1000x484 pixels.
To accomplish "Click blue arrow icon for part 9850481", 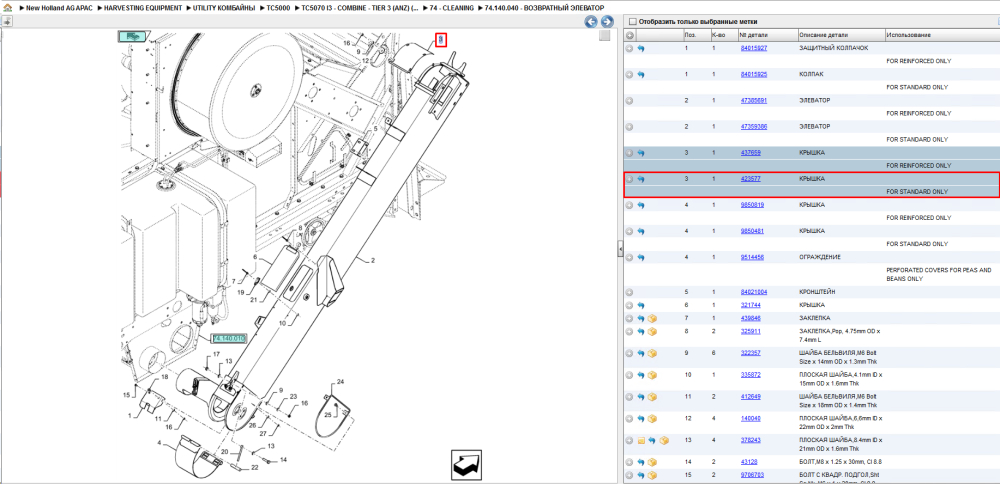I will (x=641, y=231).
